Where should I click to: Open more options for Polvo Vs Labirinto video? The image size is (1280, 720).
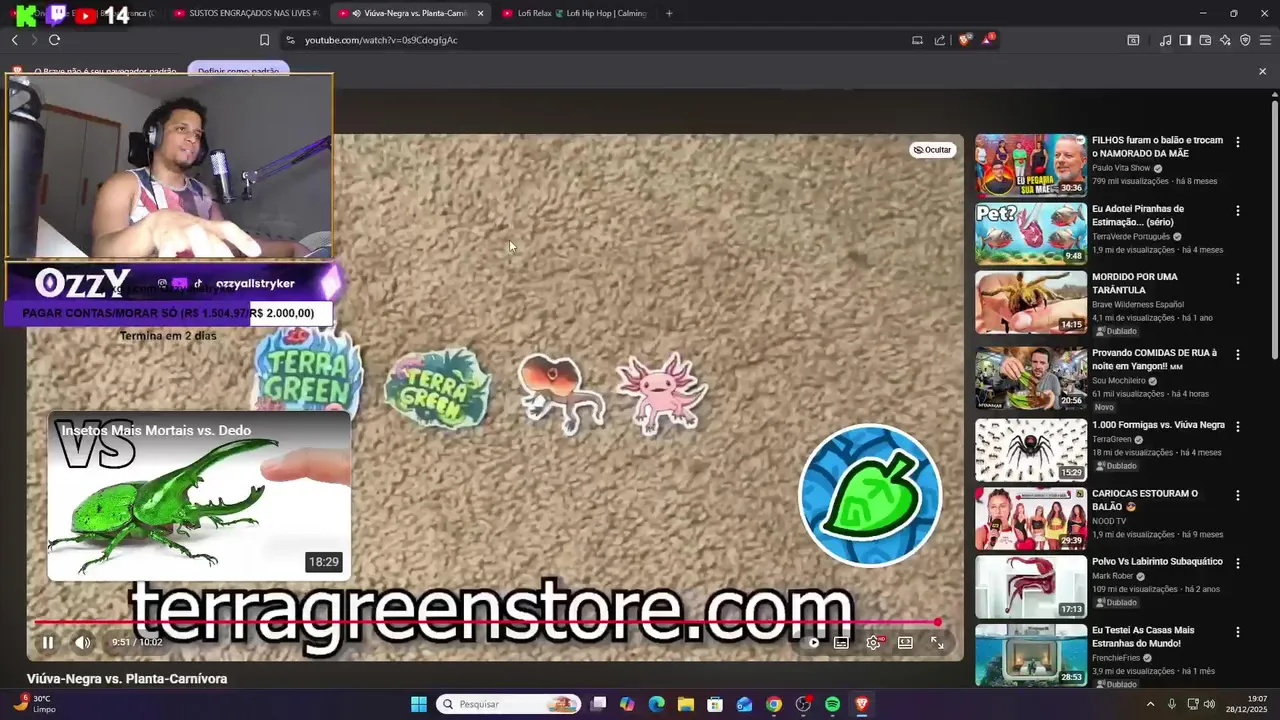1237,563
